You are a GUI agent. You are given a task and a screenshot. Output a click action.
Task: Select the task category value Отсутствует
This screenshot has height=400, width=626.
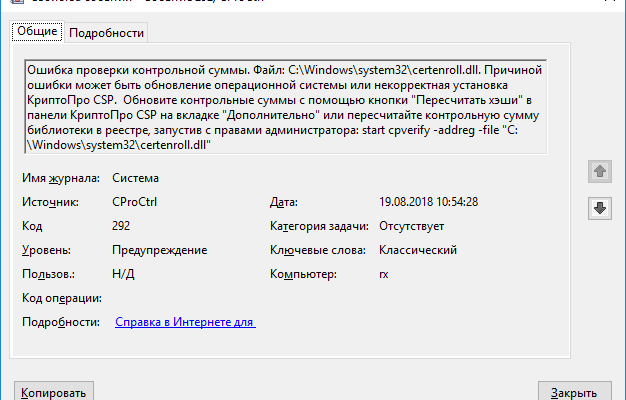coord(412,226)
